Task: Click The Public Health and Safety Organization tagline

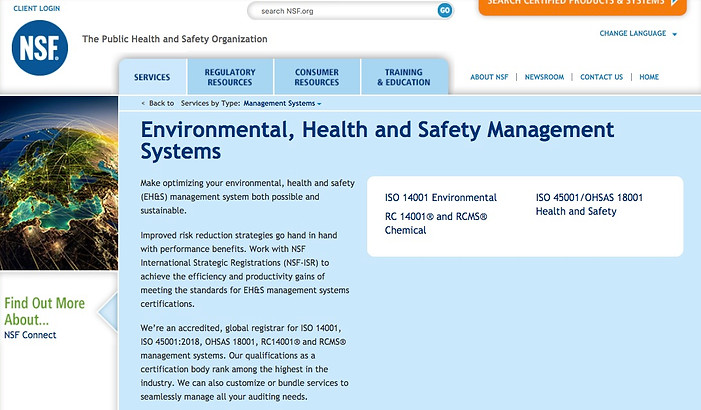Action: [174, 39]
